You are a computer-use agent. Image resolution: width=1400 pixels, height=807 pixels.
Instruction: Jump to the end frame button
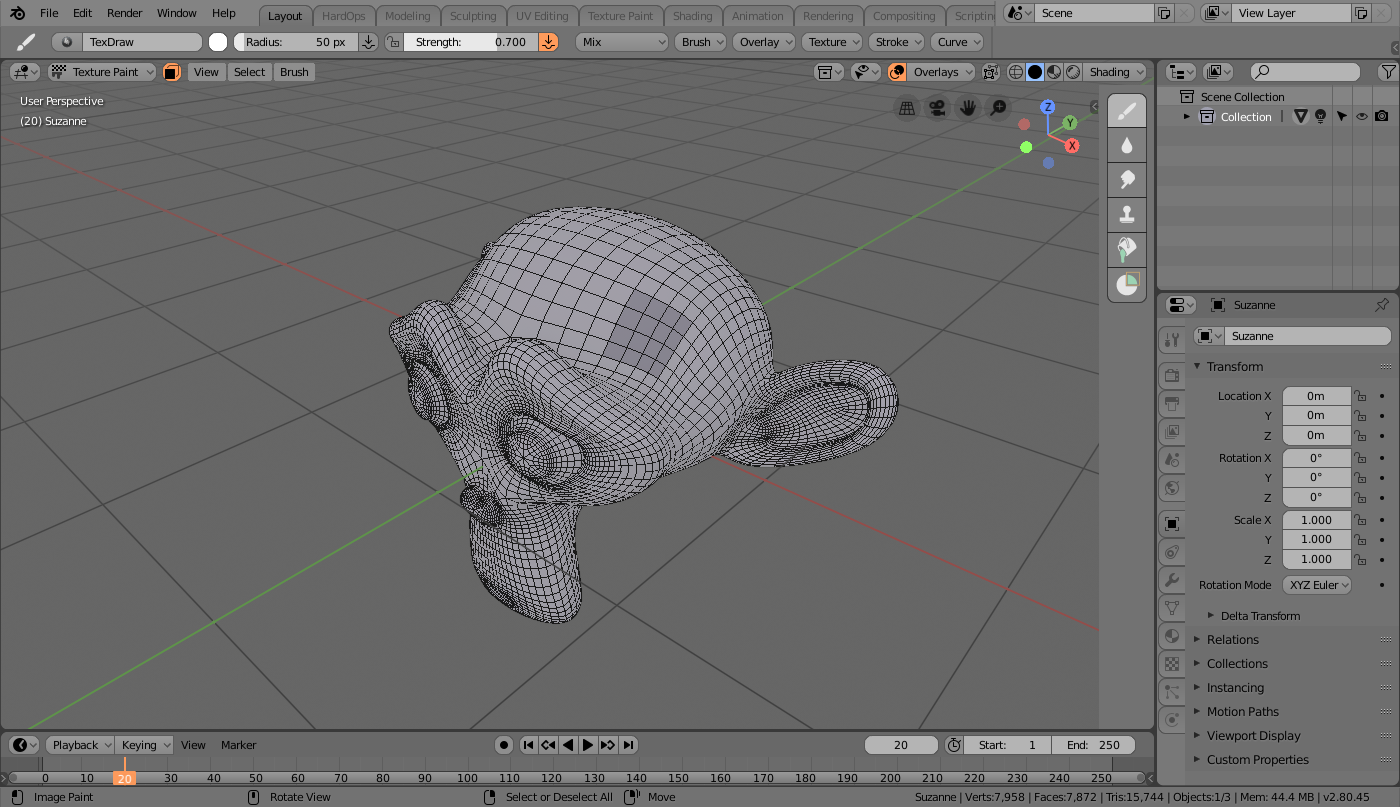[x=628, y=745]
